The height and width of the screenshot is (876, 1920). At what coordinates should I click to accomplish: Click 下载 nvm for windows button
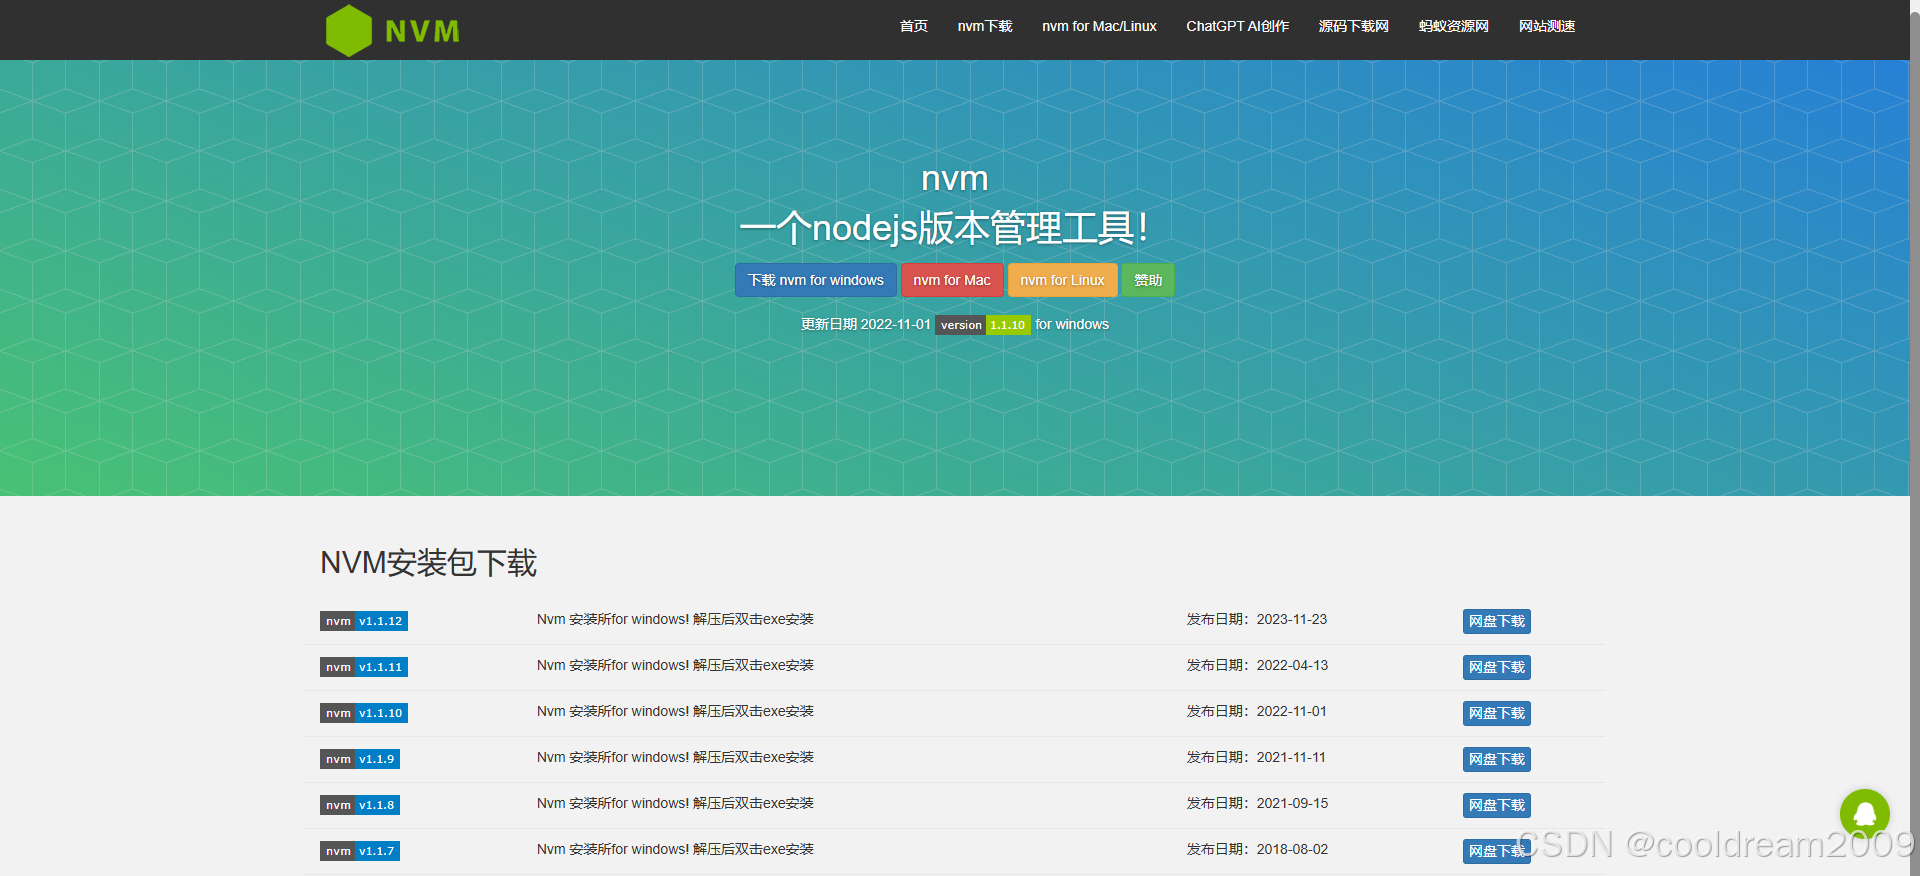click(x=816, y=280)
